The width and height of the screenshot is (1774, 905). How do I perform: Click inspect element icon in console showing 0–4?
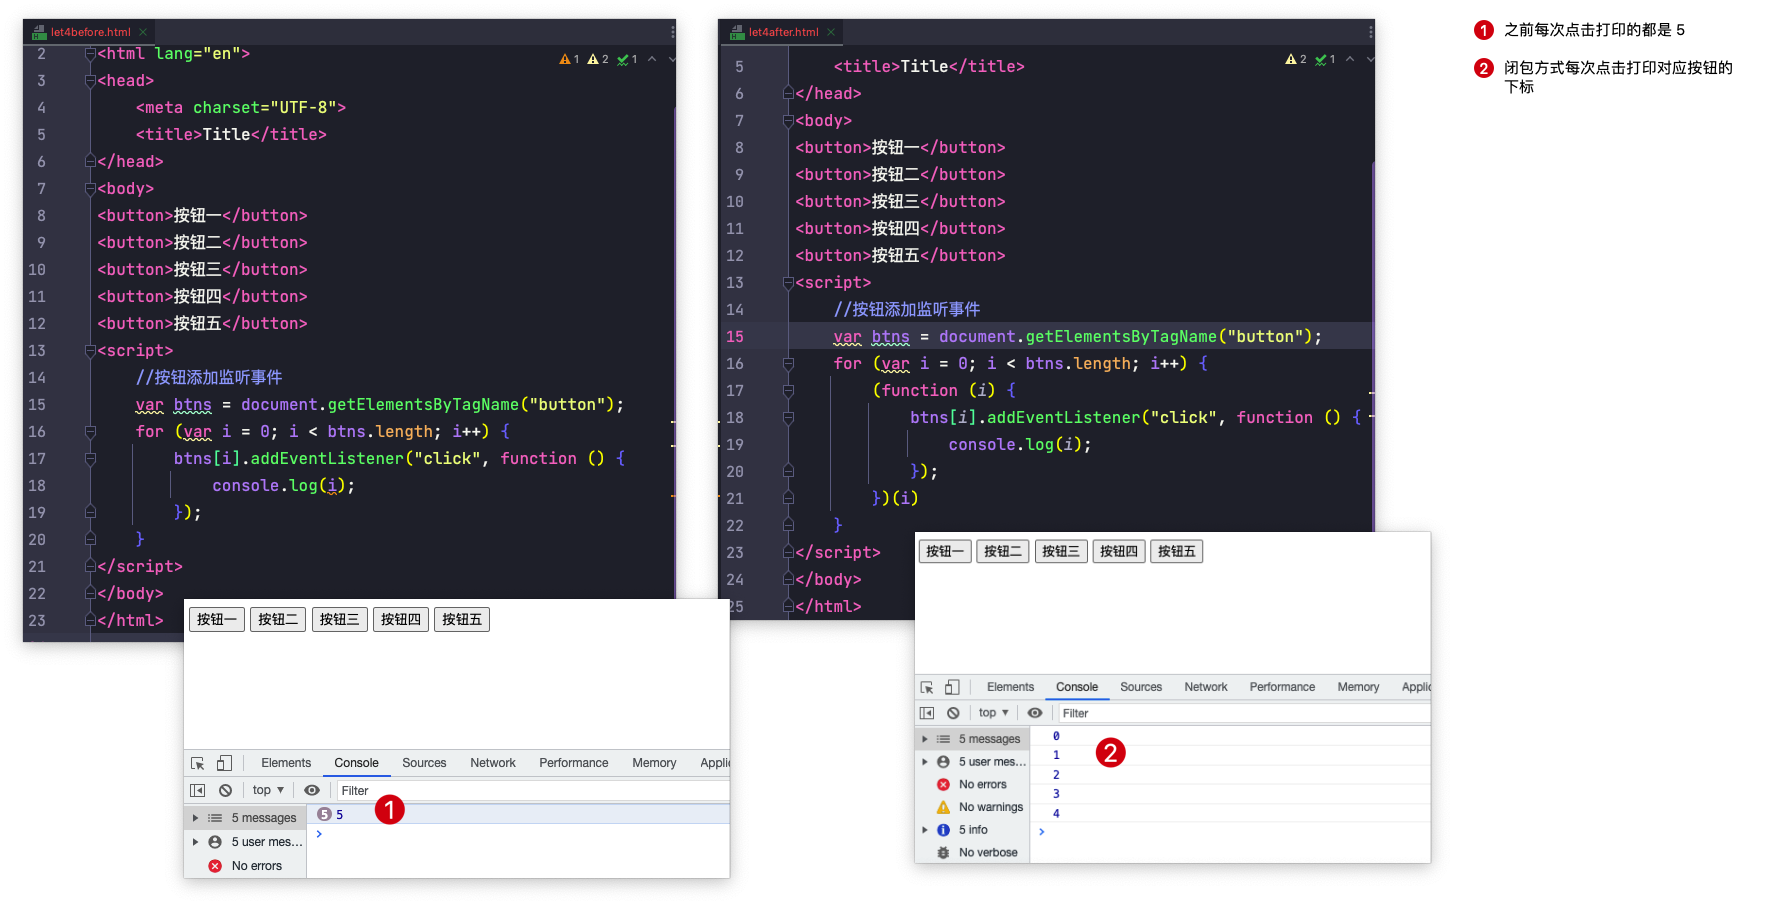[x=927, y=687]
